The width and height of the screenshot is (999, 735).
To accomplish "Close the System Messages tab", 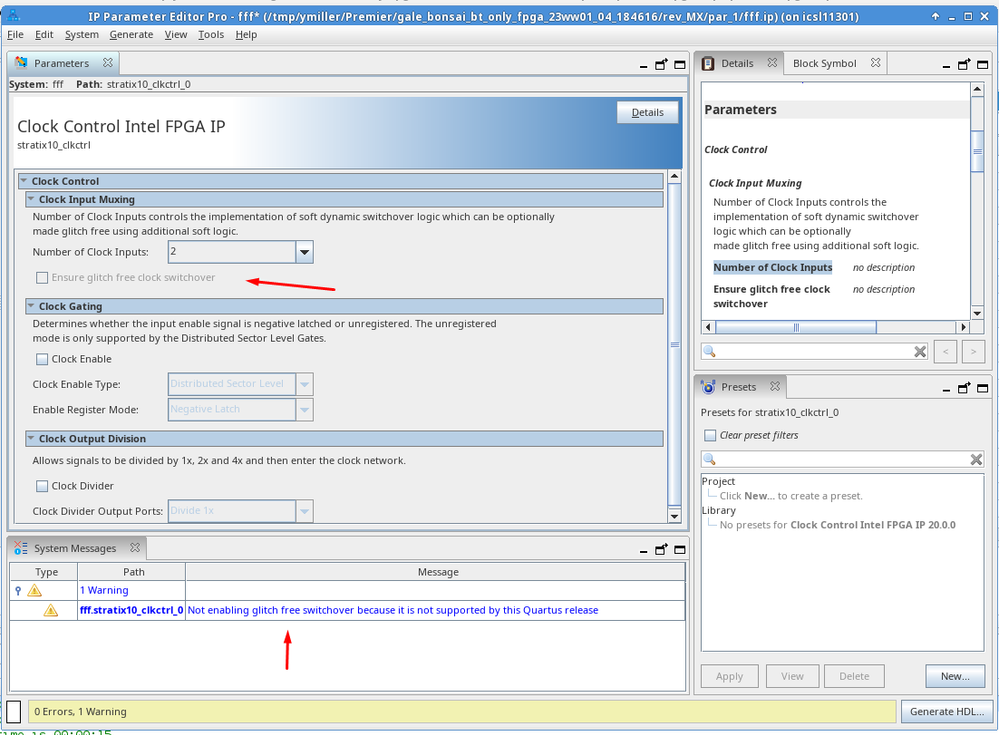I will point(135,547).
